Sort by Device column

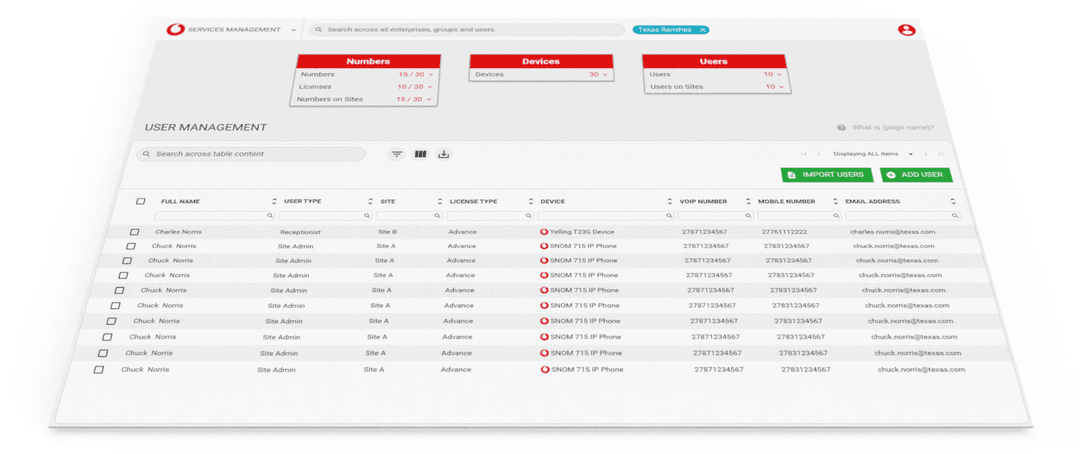(669, 201)
